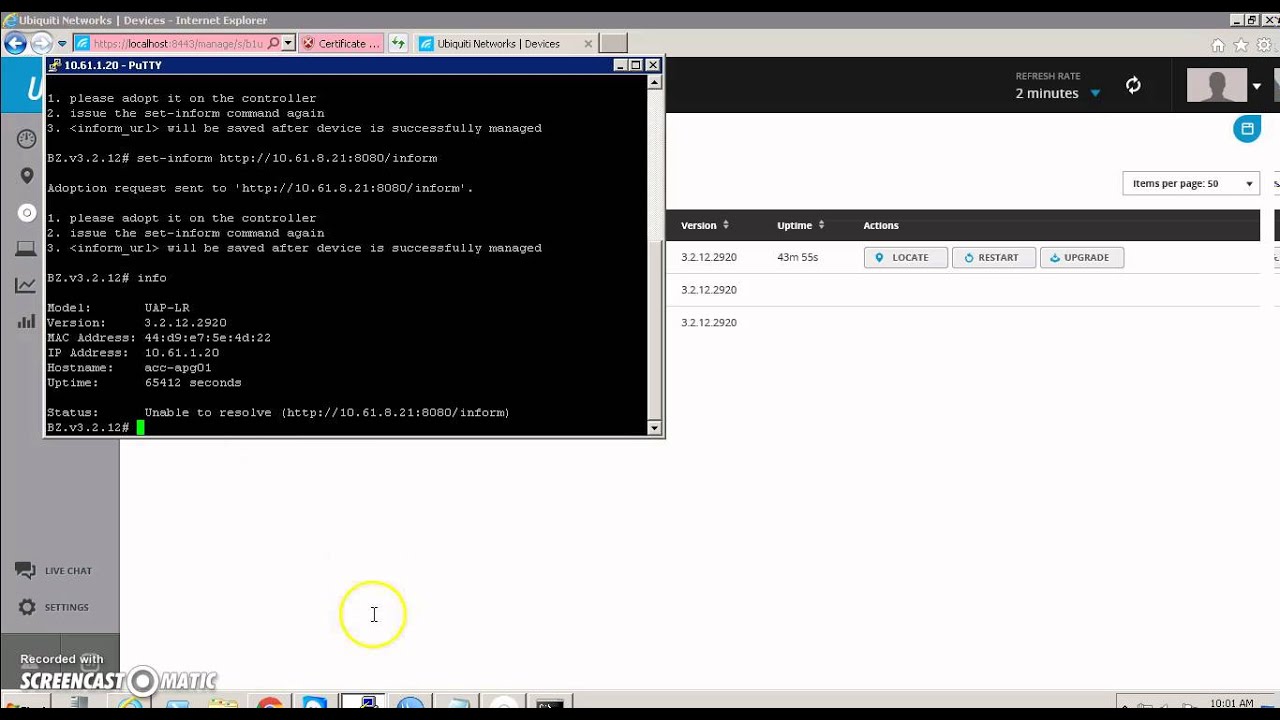
Task: Click the 43m 55s uptime cell
Action: [x=797, y=257]
